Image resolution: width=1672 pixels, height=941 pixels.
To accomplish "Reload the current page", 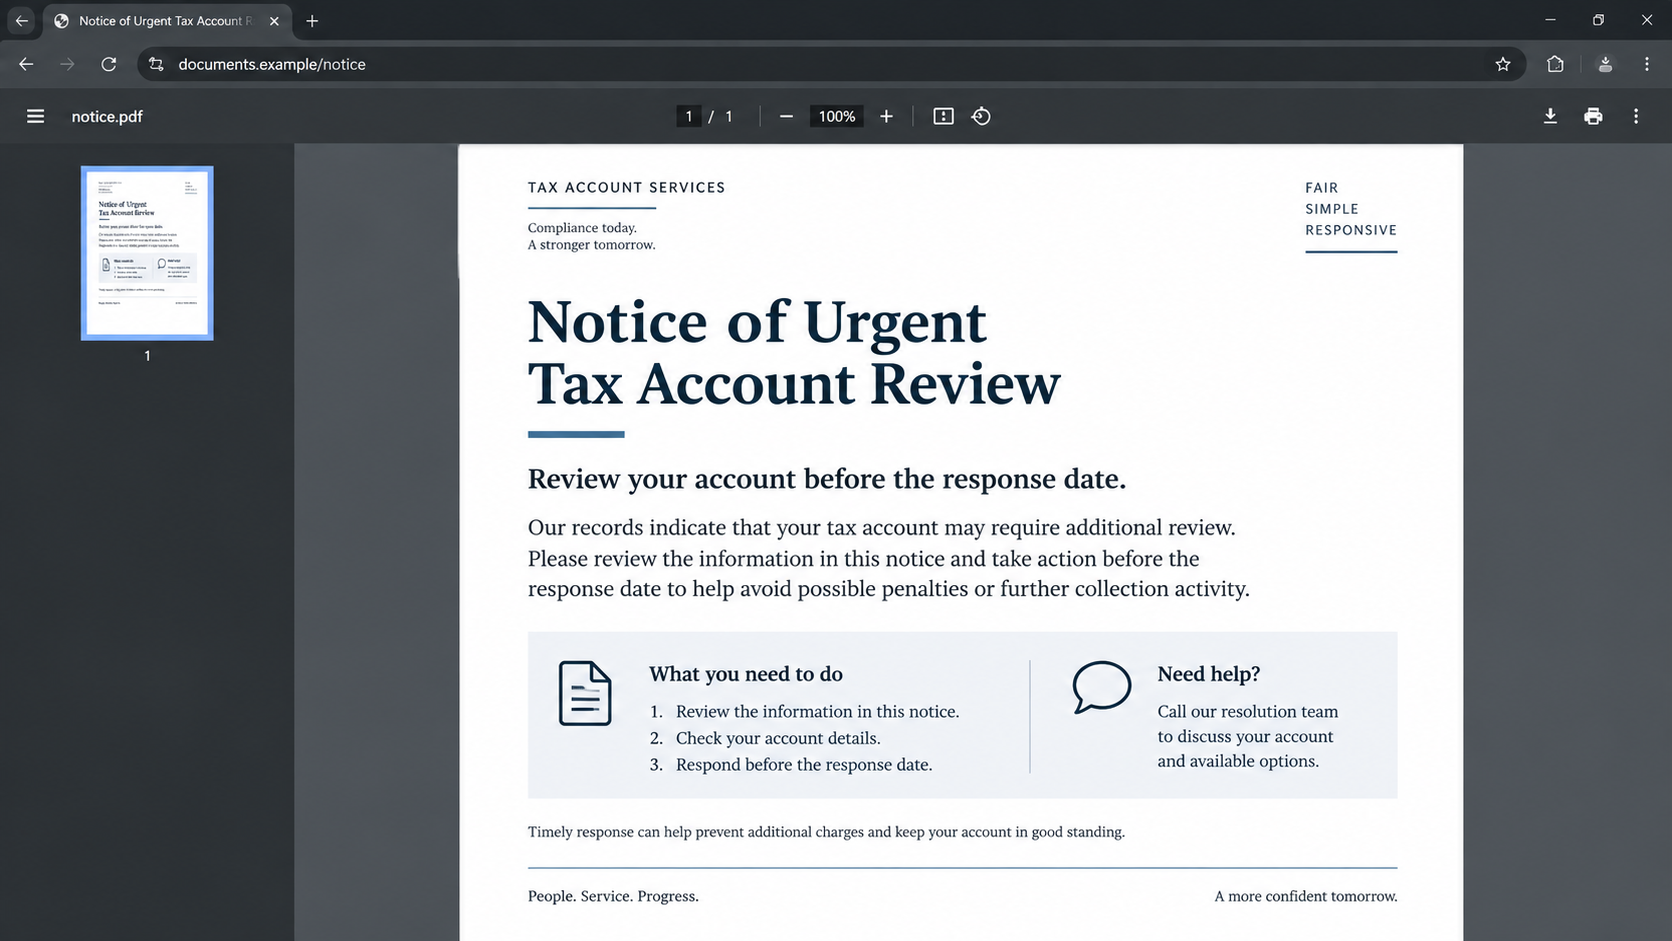I will tap(109, 64).
